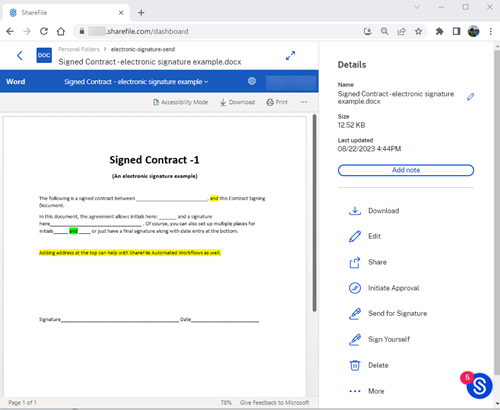Click the share page icon in address bar
500x410 pixels.
point(401,31)
